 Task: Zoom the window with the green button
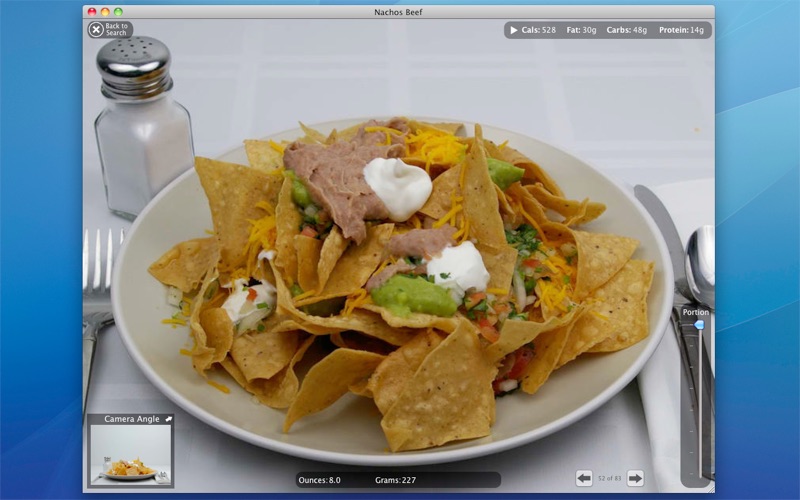tap(118, 12)
